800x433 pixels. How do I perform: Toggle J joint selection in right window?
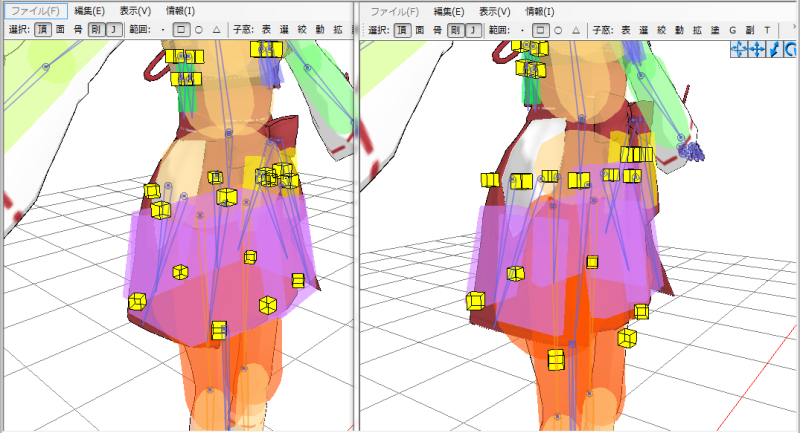click(473, 30)
